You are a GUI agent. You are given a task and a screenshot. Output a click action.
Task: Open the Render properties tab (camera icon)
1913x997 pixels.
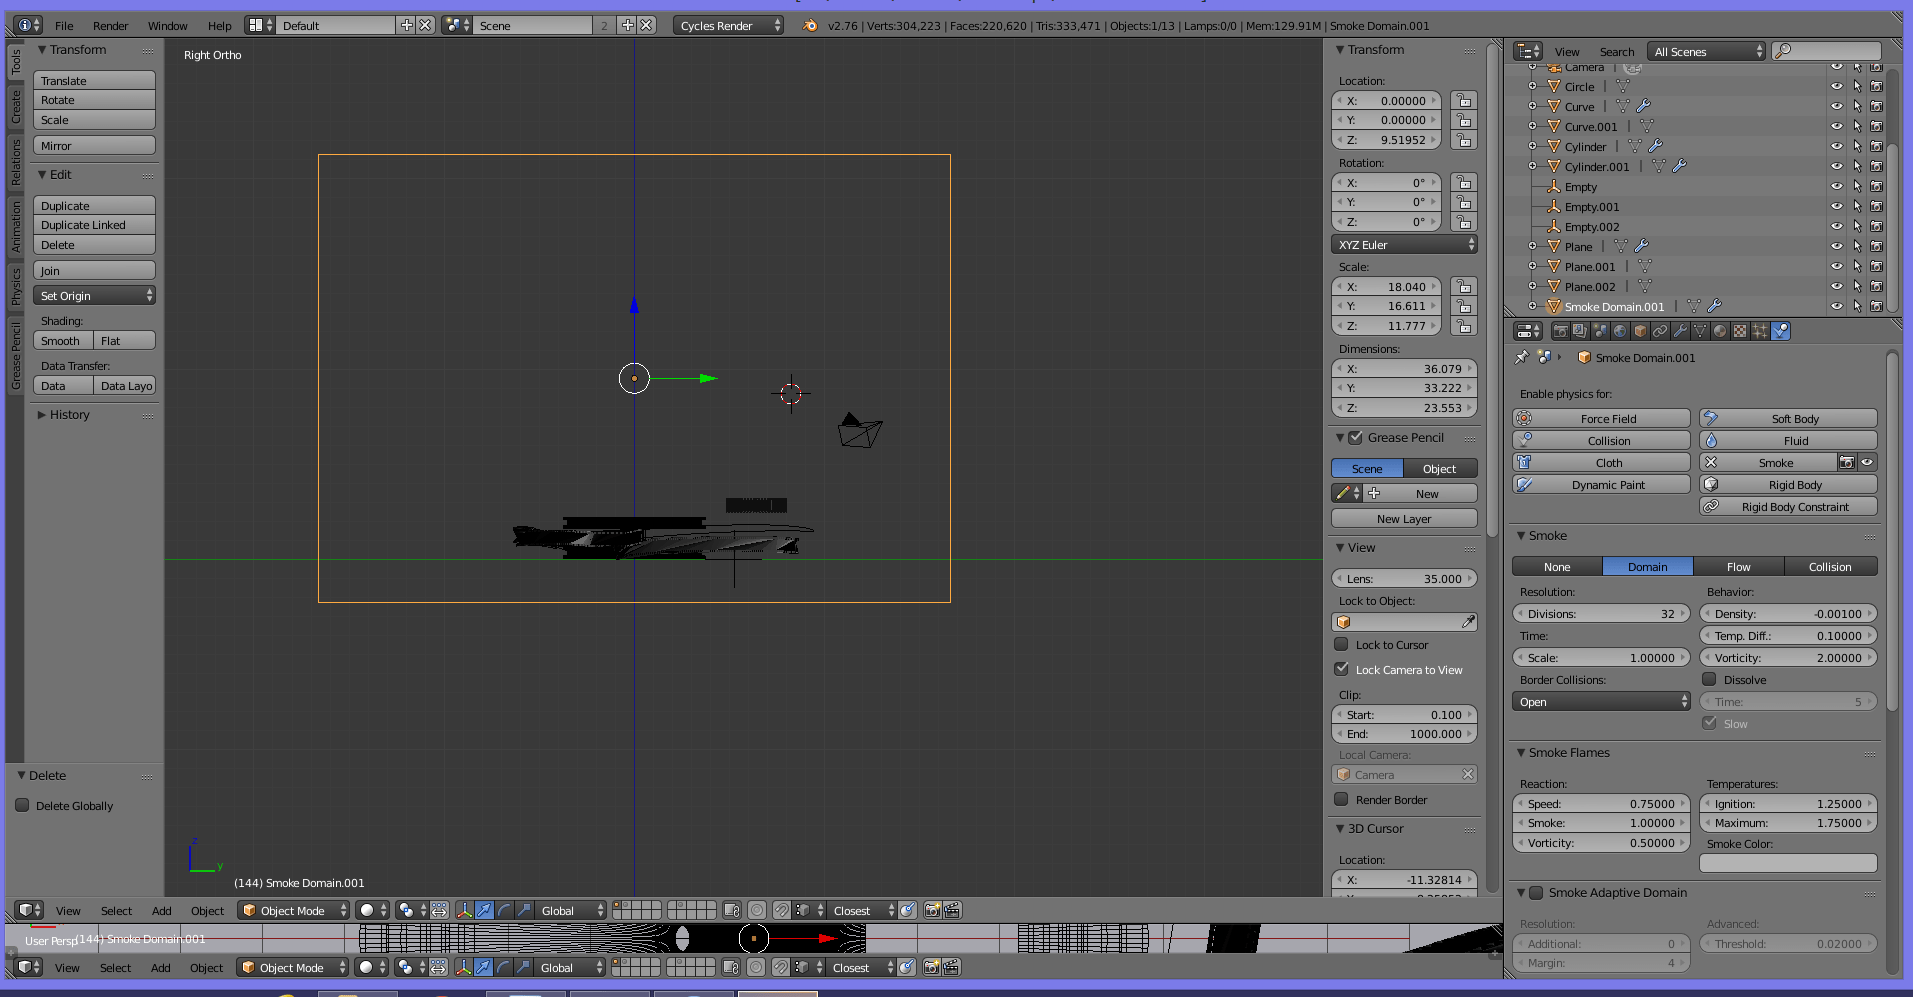1561,331
